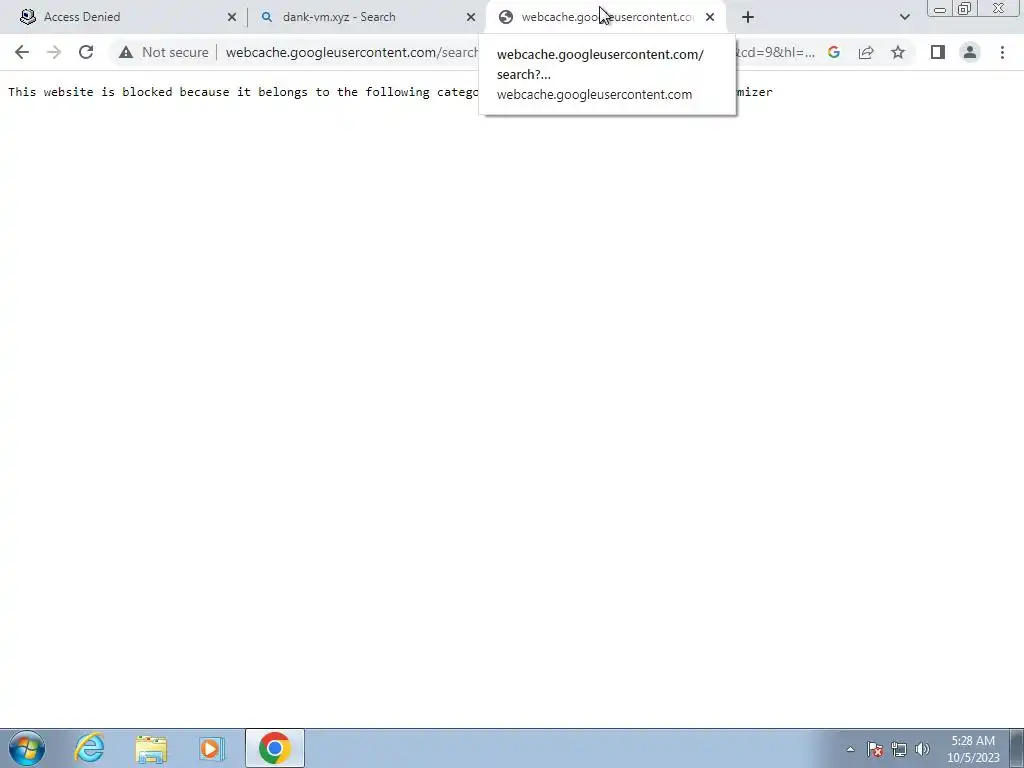The height and width of the screenshot is (768, 1024).
Task: Close the webcache.googleusercontent tab
Action: (x=710, y=17)
